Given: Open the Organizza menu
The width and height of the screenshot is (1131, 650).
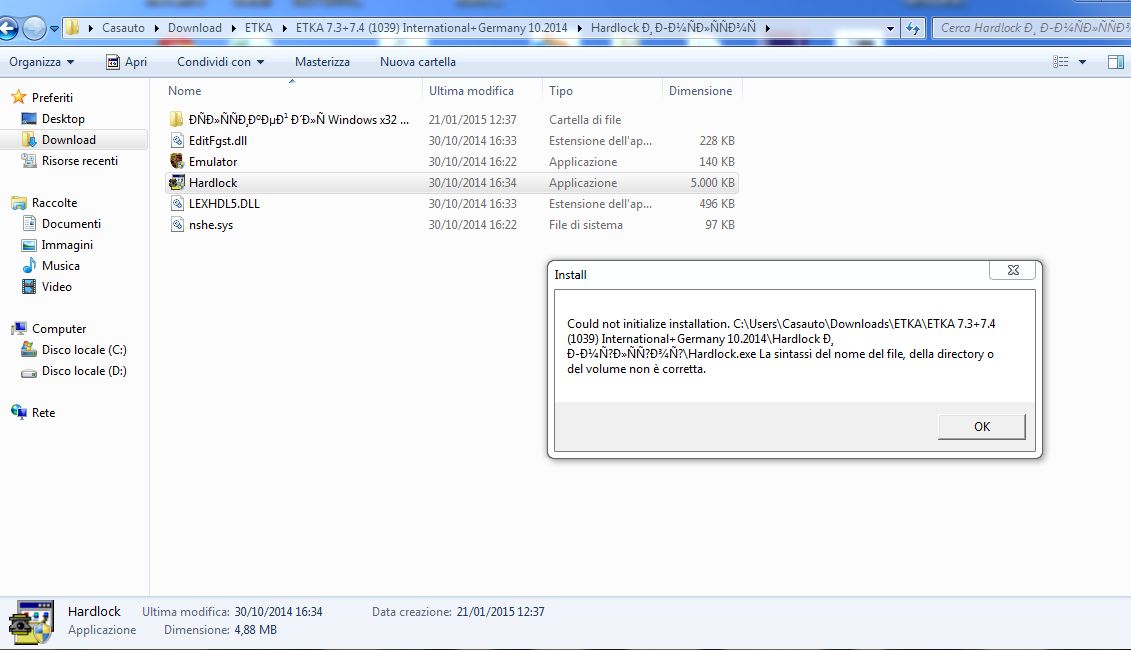Looking at the screenshot, I should [x=41, y=62].
